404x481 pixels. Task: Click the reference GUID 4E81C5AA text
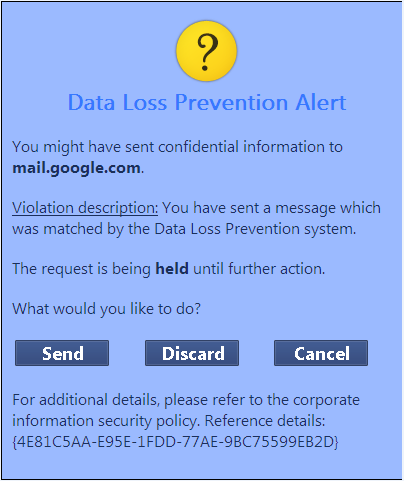pos(175,441)
